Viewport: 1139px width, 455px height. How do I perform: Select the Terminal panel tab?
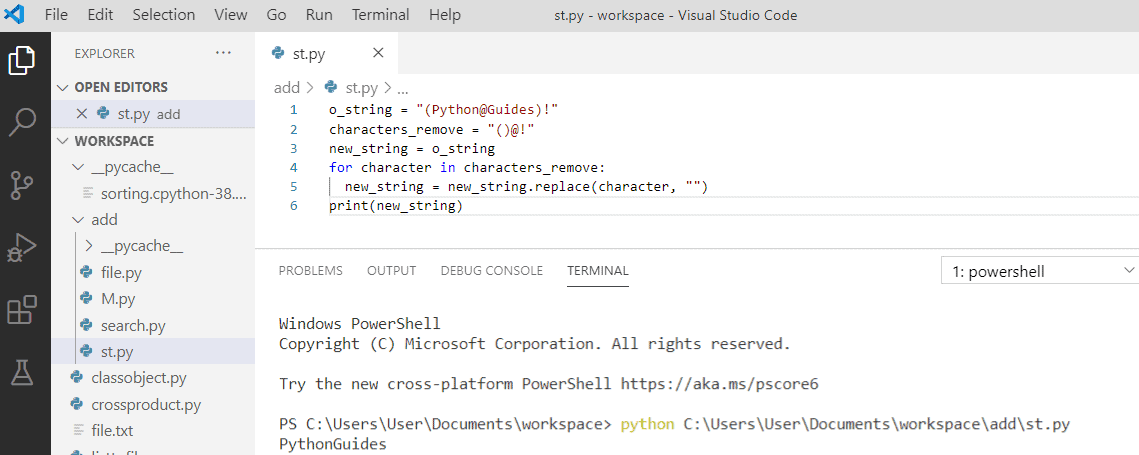[598, 270]
